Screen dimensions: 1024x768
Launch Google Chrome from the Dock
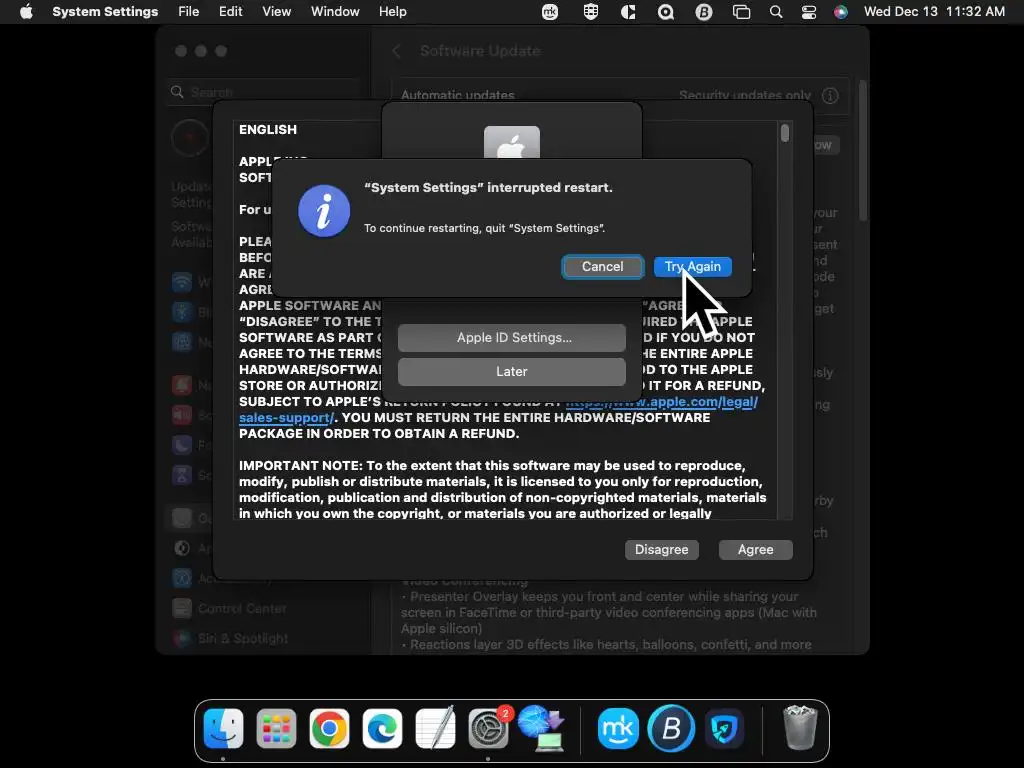pos(329,728)
